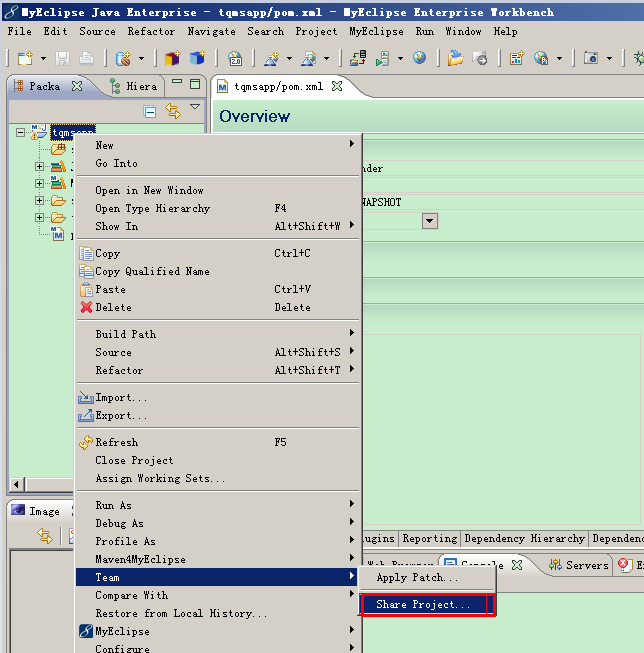Screen dimensions: 644x653
Task: Open the File menu
Action: 20,32
